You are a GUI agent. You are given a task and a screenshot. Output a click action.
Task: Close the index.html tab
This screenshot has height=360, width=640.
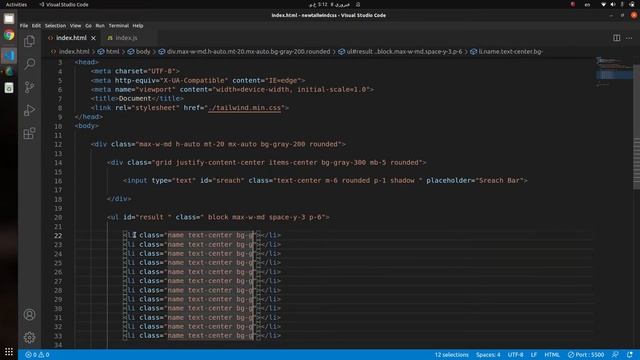pos(93,38)
